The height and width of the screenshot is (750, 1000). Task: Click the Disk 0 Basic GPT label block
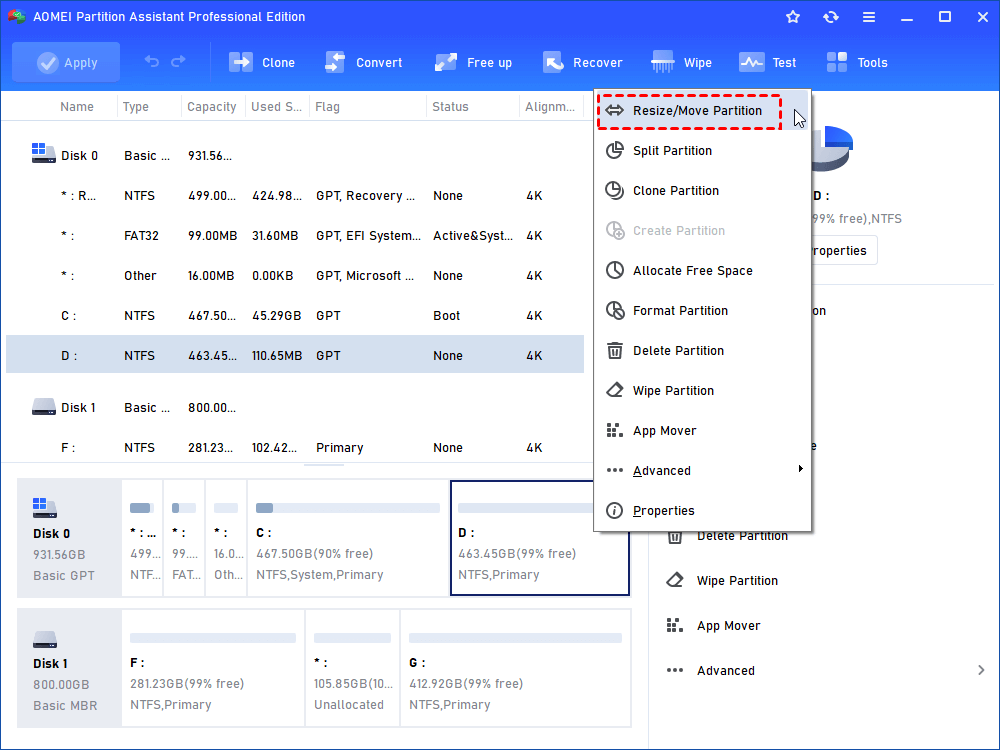click(x=69, y=539)
